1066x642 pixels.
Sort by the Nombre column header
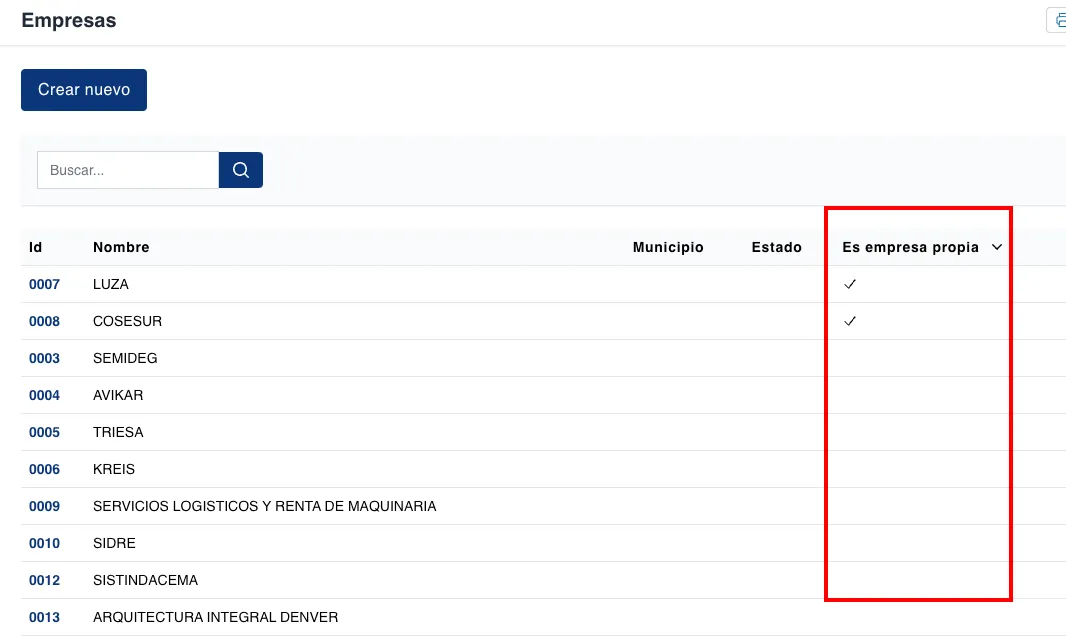tap(121, 247)
